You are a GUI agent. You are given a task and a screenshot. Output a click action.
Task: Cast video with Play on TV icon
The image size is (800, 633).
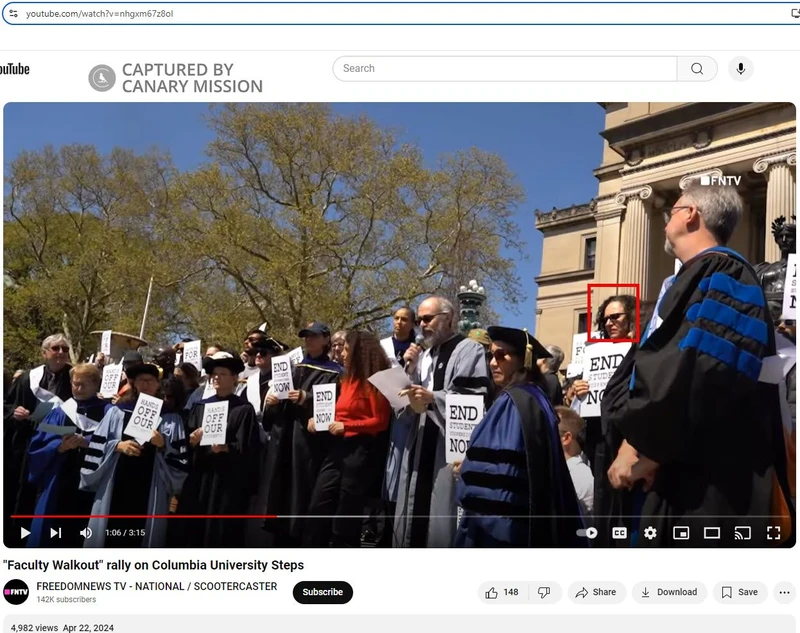pos(742,533)
